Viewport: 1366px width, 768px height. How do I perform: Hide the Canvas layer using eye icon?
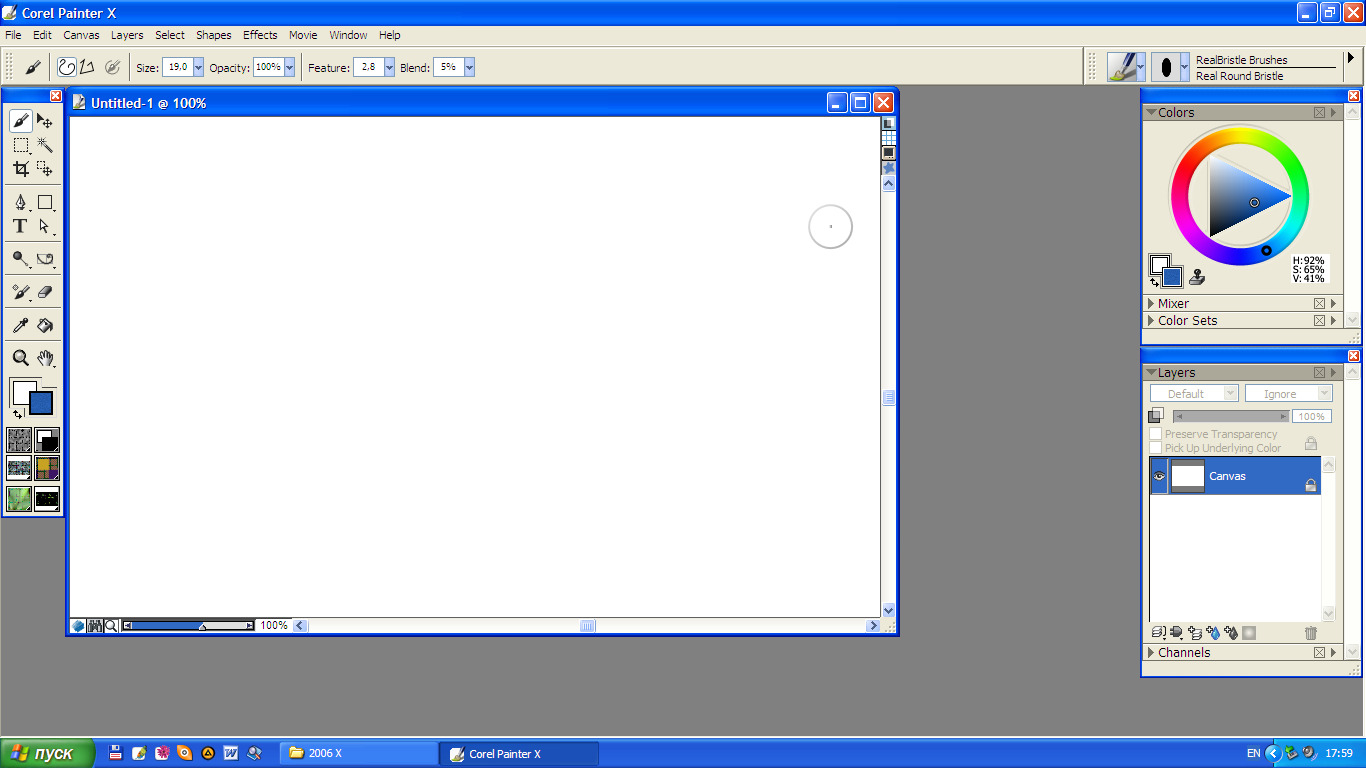point(1159,476)
